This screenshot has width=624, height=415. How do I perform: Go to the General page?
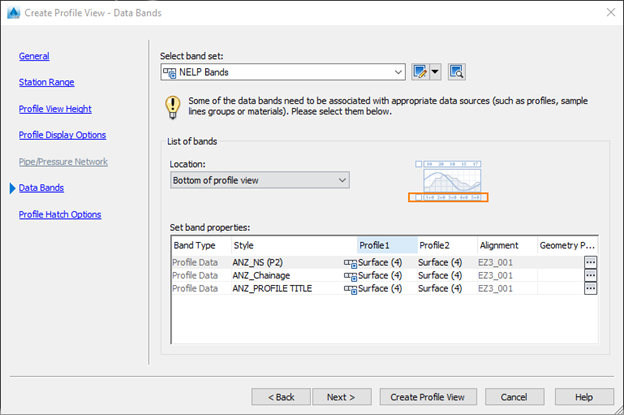(x=34, y=57)
